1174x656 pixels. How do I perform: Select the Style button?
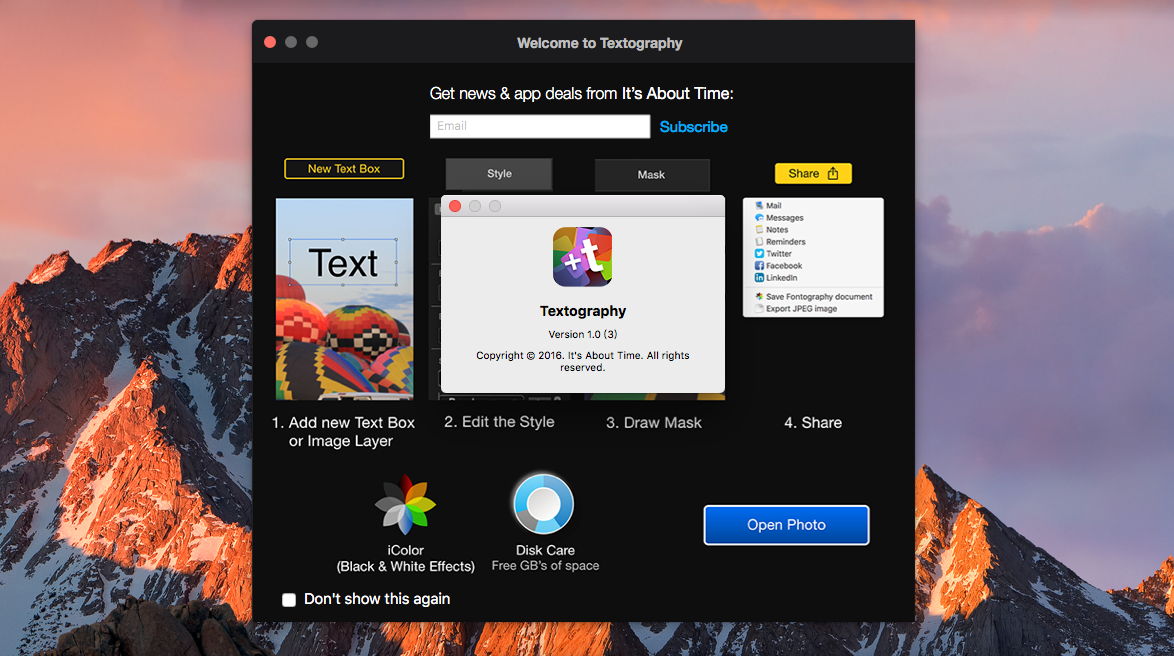point(499,174)
